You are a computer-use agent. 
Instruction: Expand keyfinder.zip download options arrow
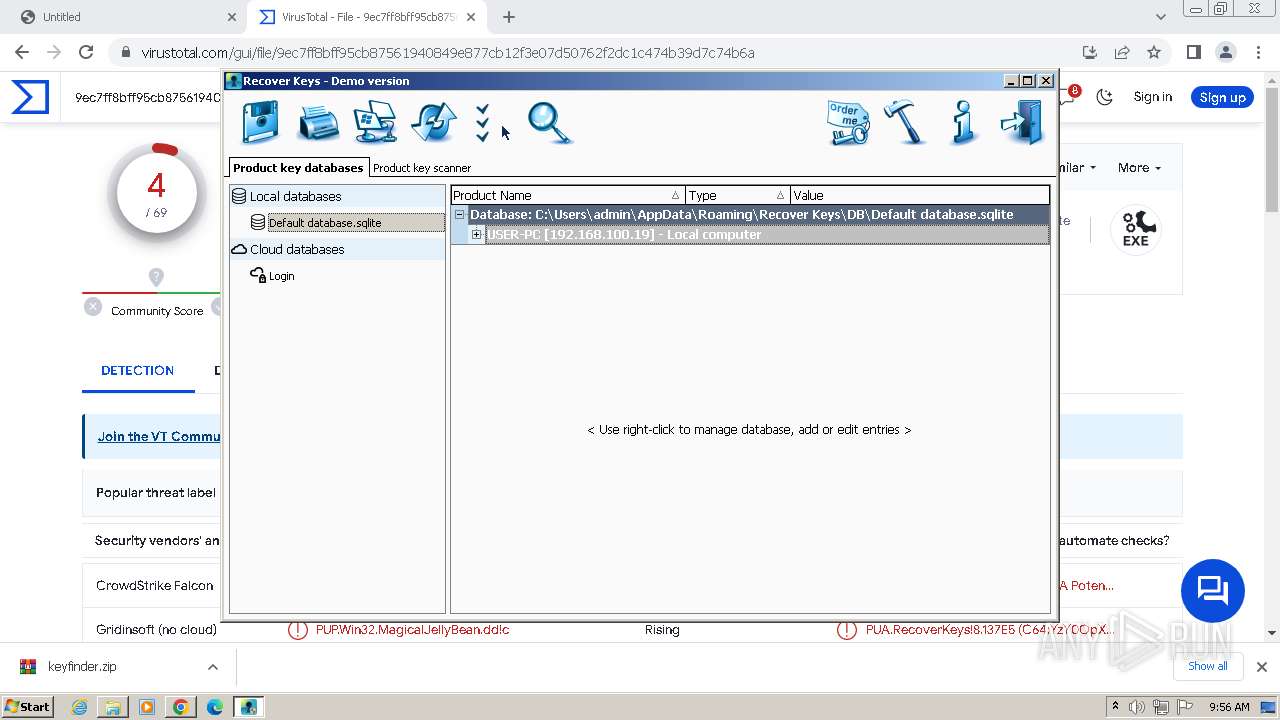(x=213, y=667)
